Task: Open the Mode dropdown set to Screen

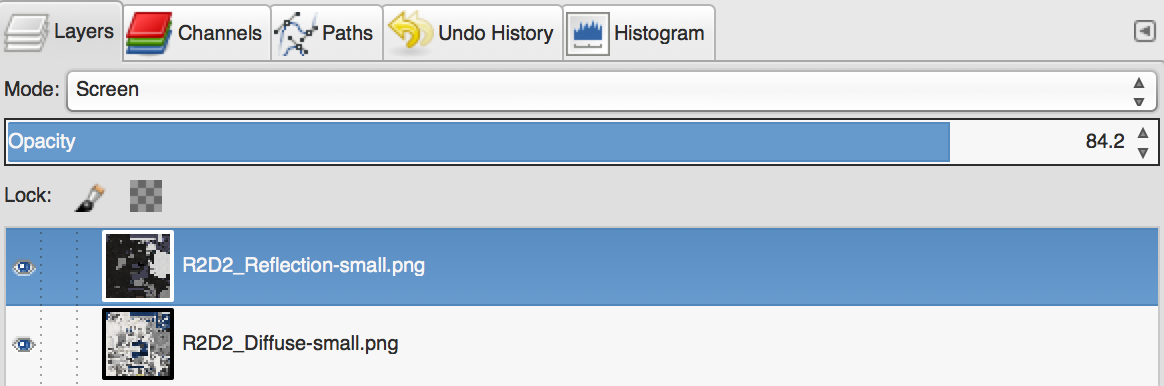Action: coord(612,91)
